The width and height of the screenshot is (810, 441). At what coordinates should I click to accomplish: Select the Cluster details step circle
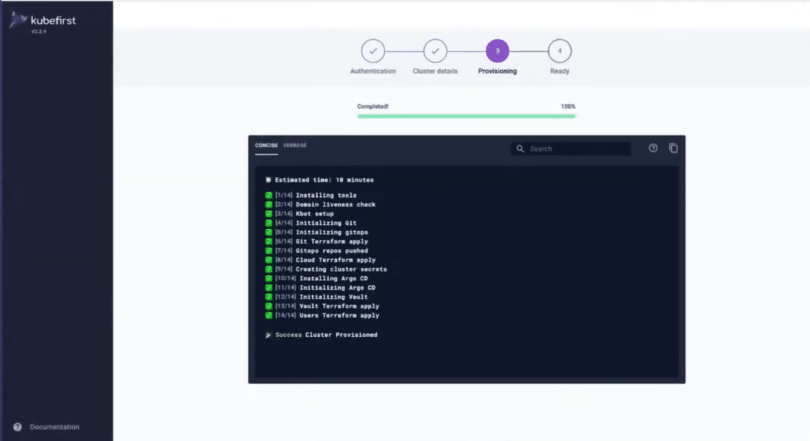click(435, 51)
